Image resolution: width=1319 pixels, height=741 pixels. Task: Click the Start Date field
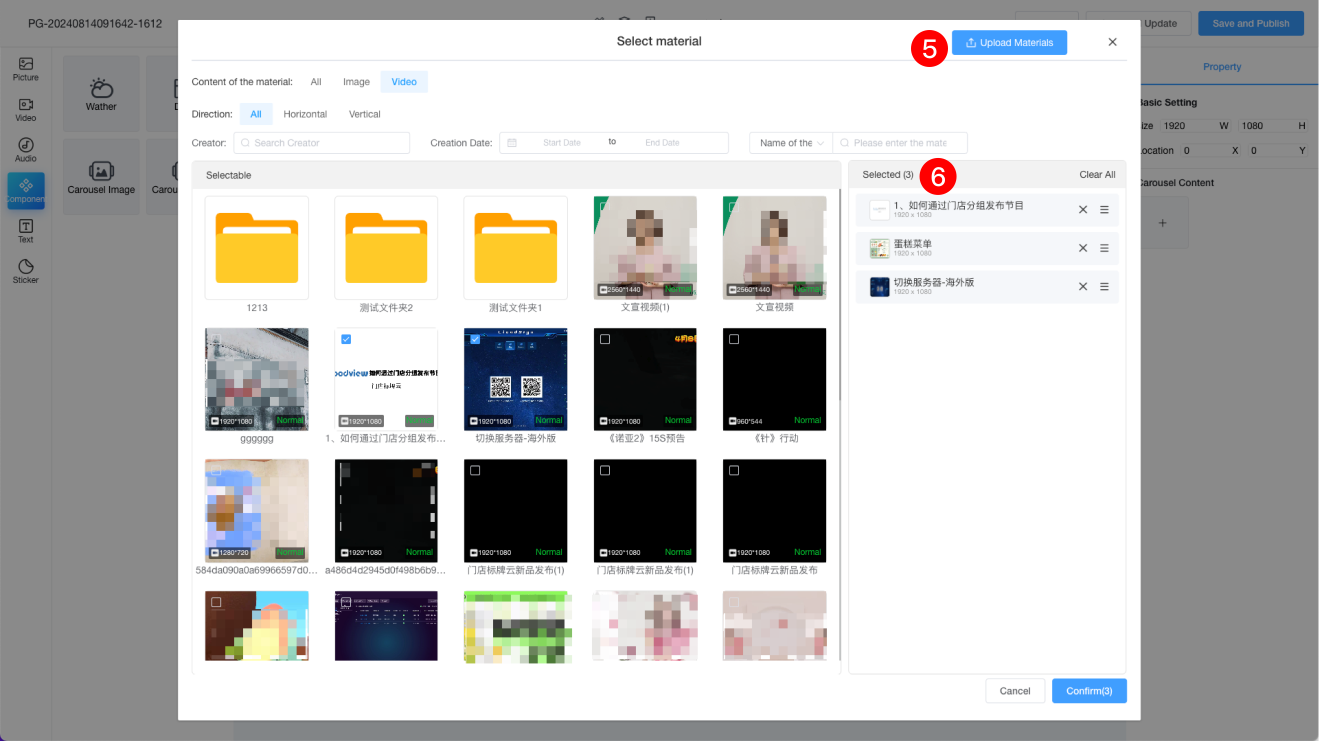coord(561,143)
